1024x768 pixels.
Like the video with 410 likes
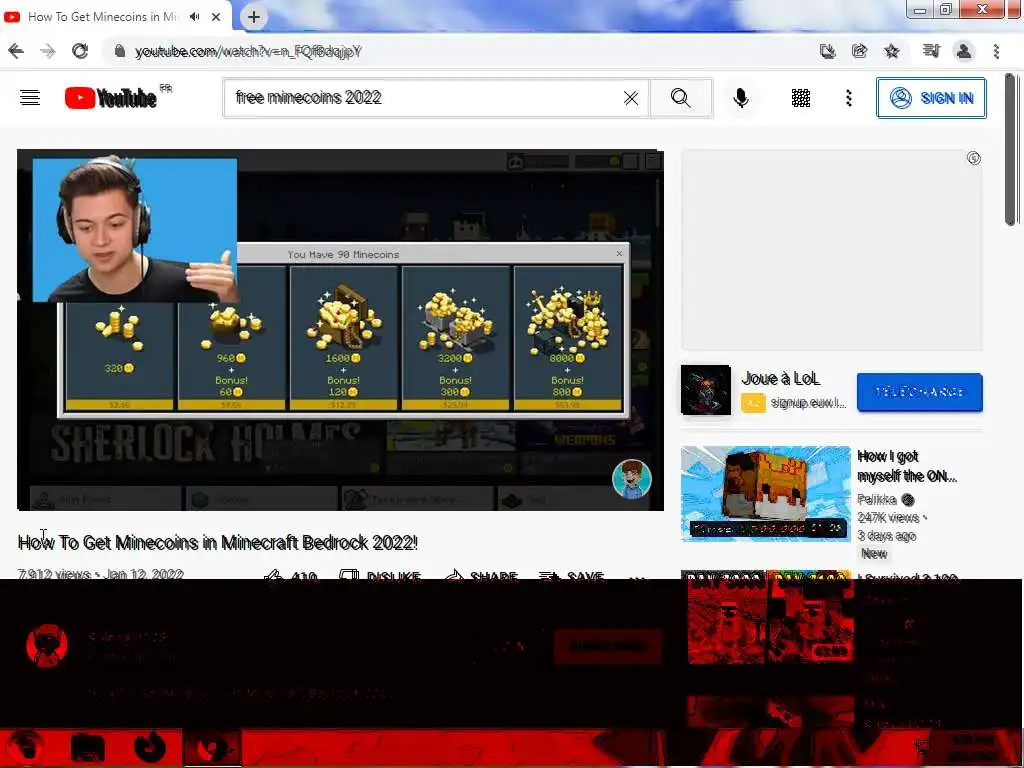pyautogui.click(x=291, y=577)
